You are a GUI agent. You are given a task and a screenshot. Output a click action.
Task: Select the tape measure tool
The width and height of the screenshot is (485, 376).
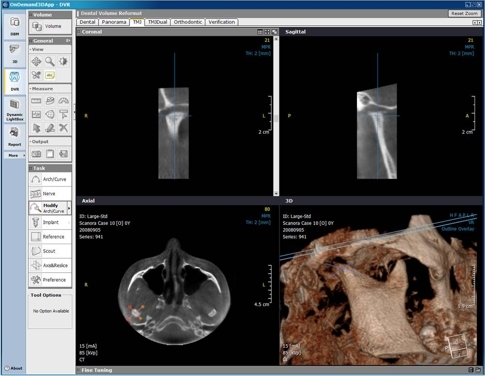[x=50, y=100]
